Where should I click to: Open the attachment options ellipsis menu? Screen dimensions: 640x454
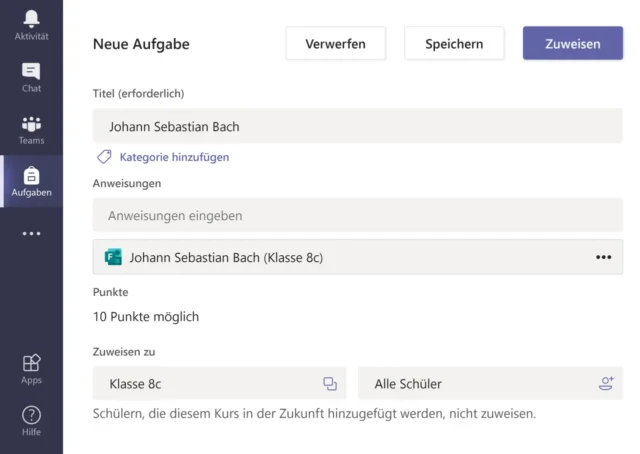603,257
